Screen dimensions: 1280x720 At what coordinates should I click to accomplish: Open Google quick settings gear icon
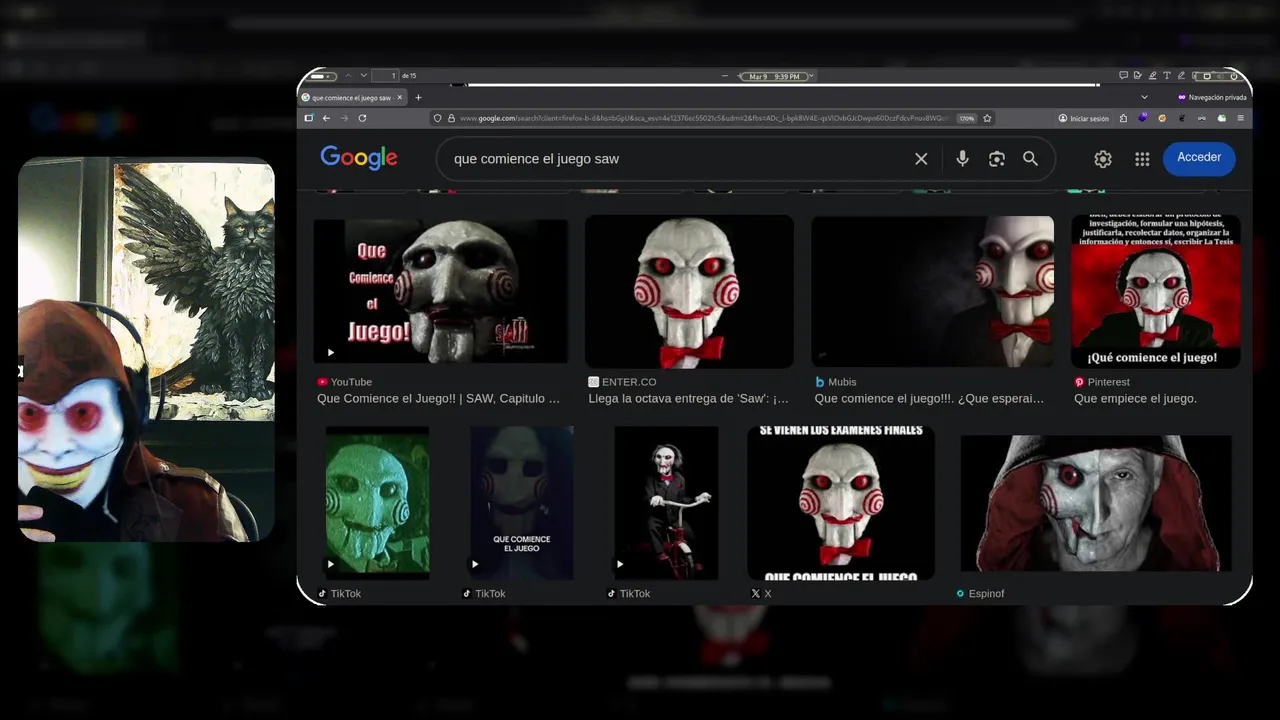[x=1103, y=159]
